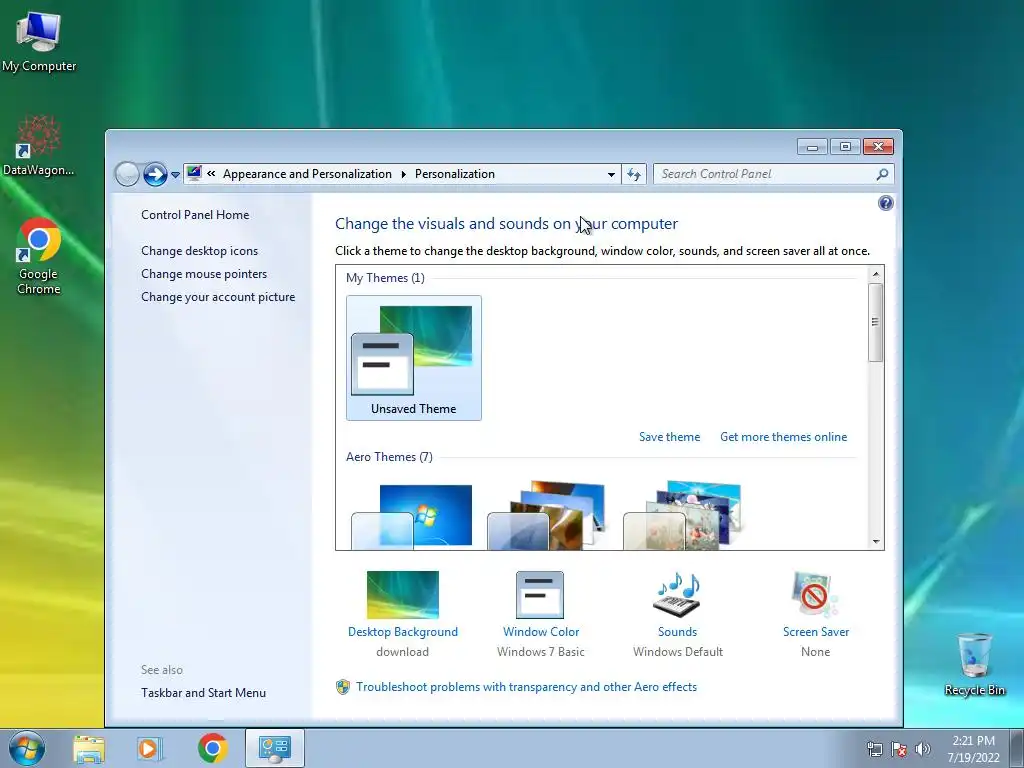1024x768 pixels.
Task: Expand the arrow after Appearance and Personalization
Action: click(404, 174)
